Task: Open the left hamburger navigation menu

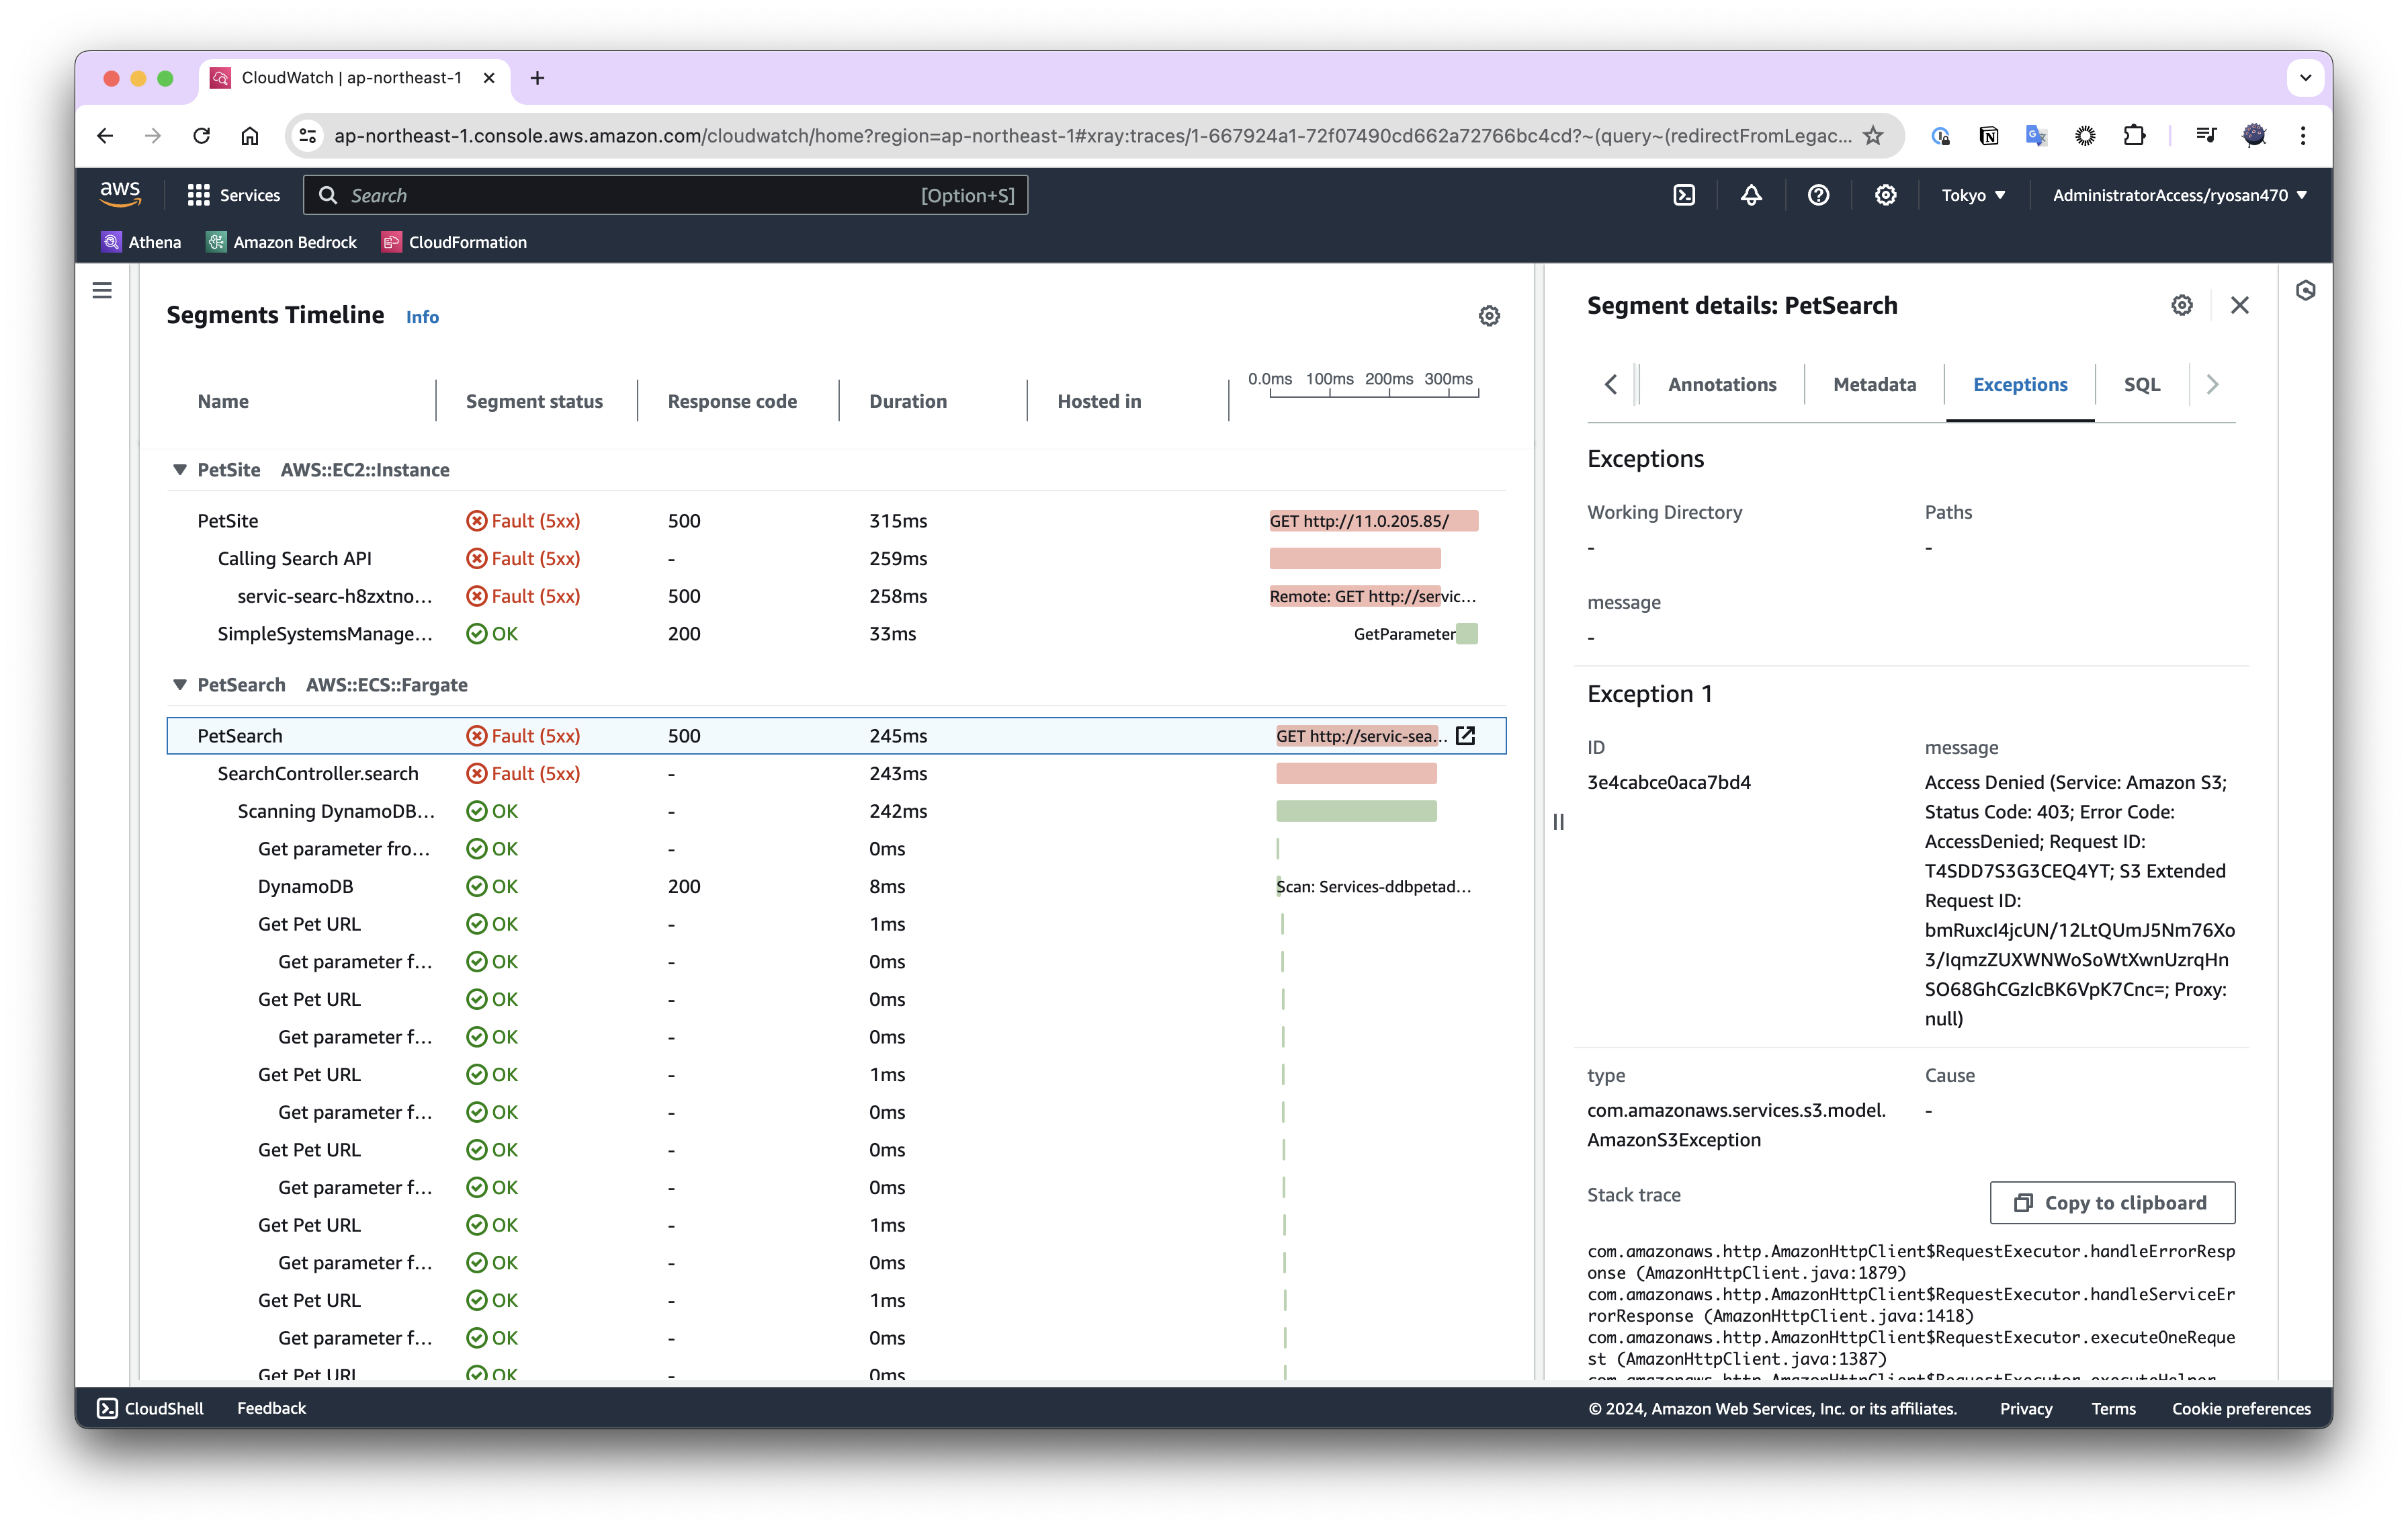Action: (x=102, y=291)
